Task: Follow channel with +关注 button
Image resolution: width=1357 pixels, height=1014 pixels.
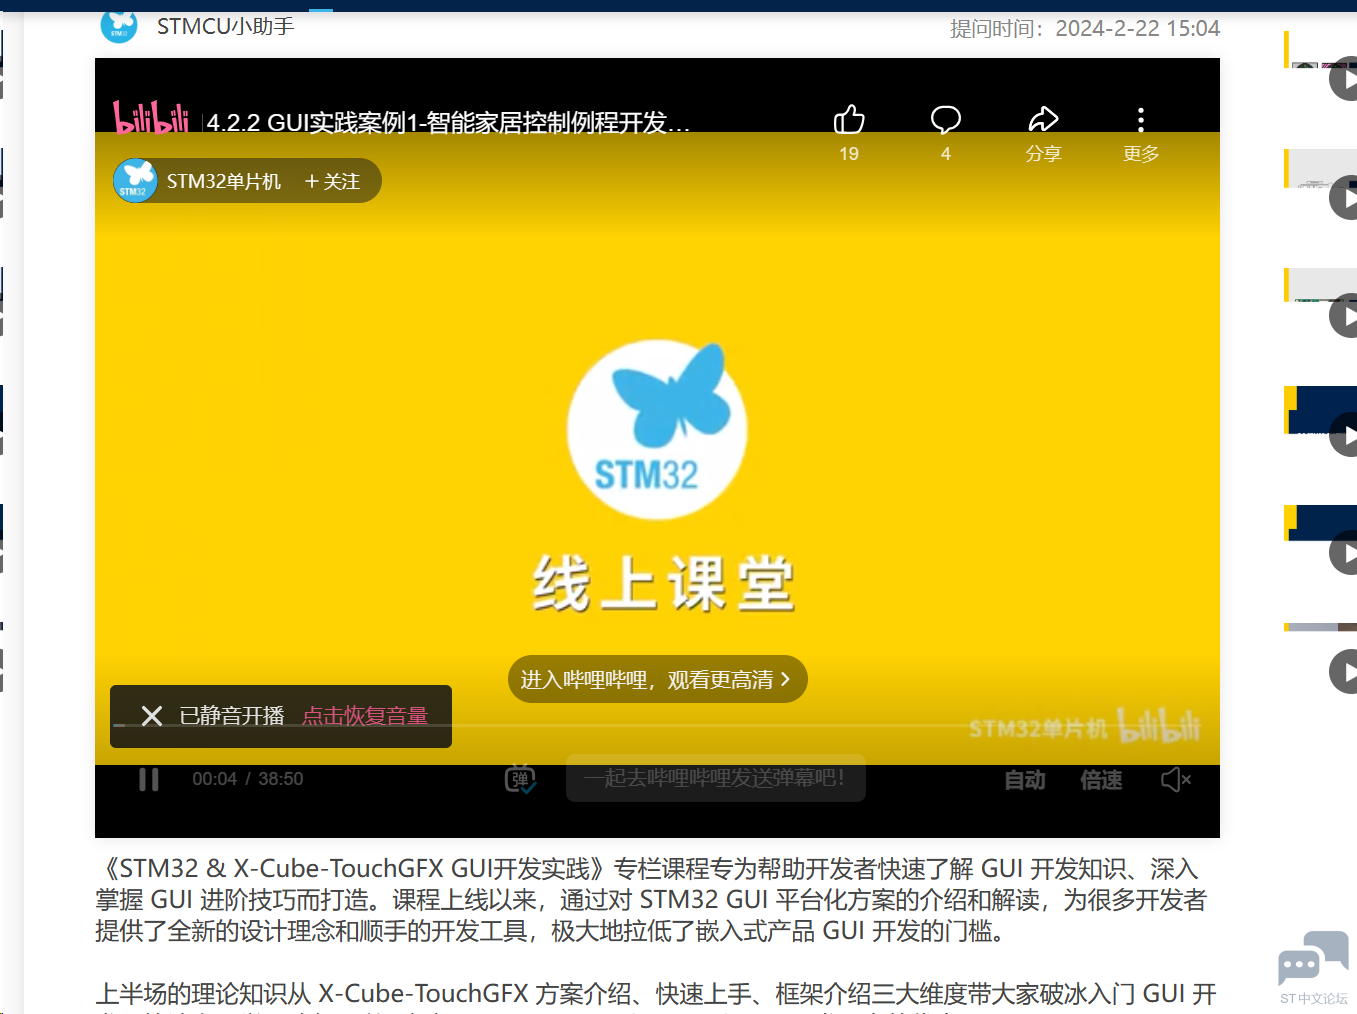Action: pyautogui.click(x=333, y=181)
